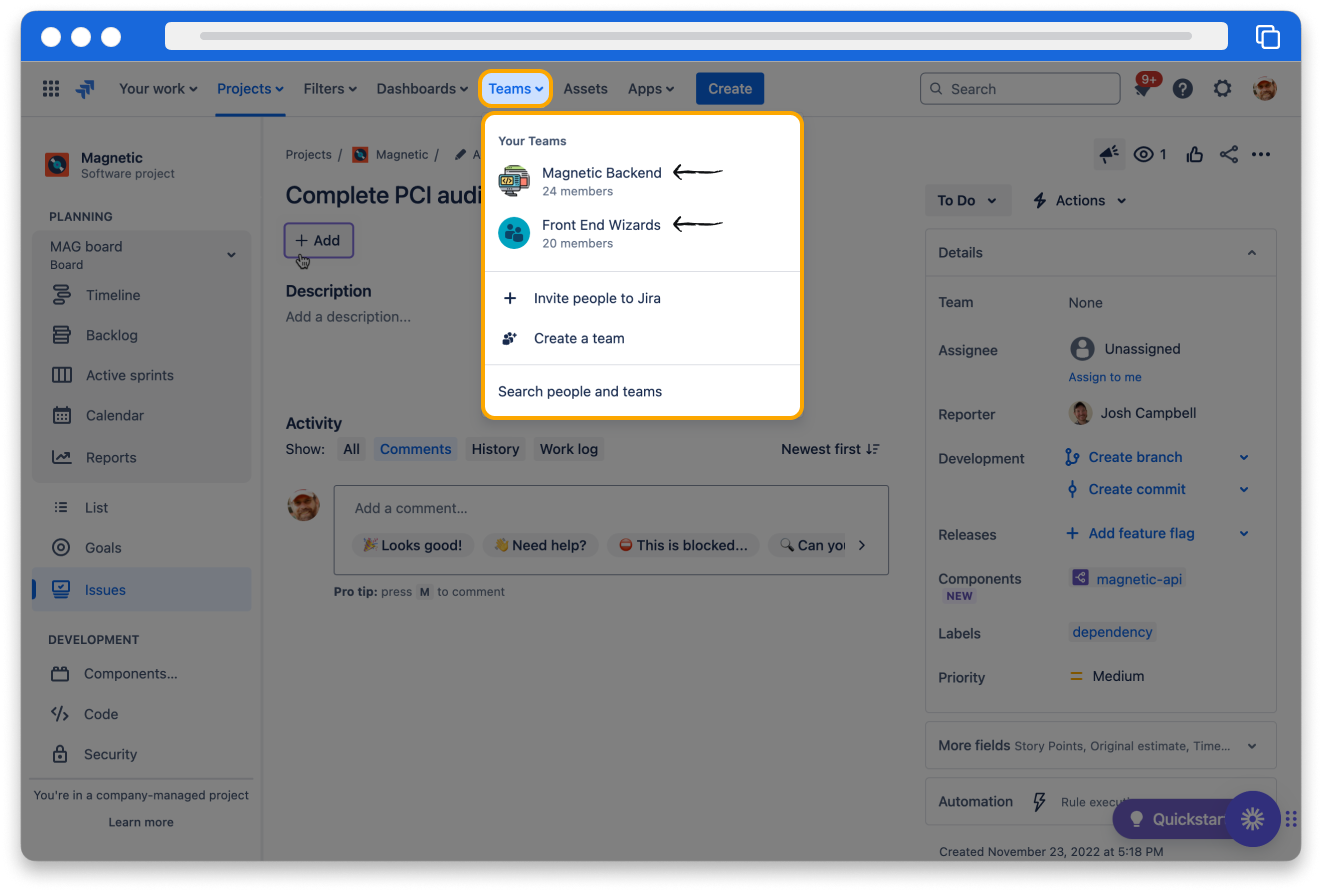Insert the This is blocked quick reply
Viewport: 1322px width, 892px height.
683,545
